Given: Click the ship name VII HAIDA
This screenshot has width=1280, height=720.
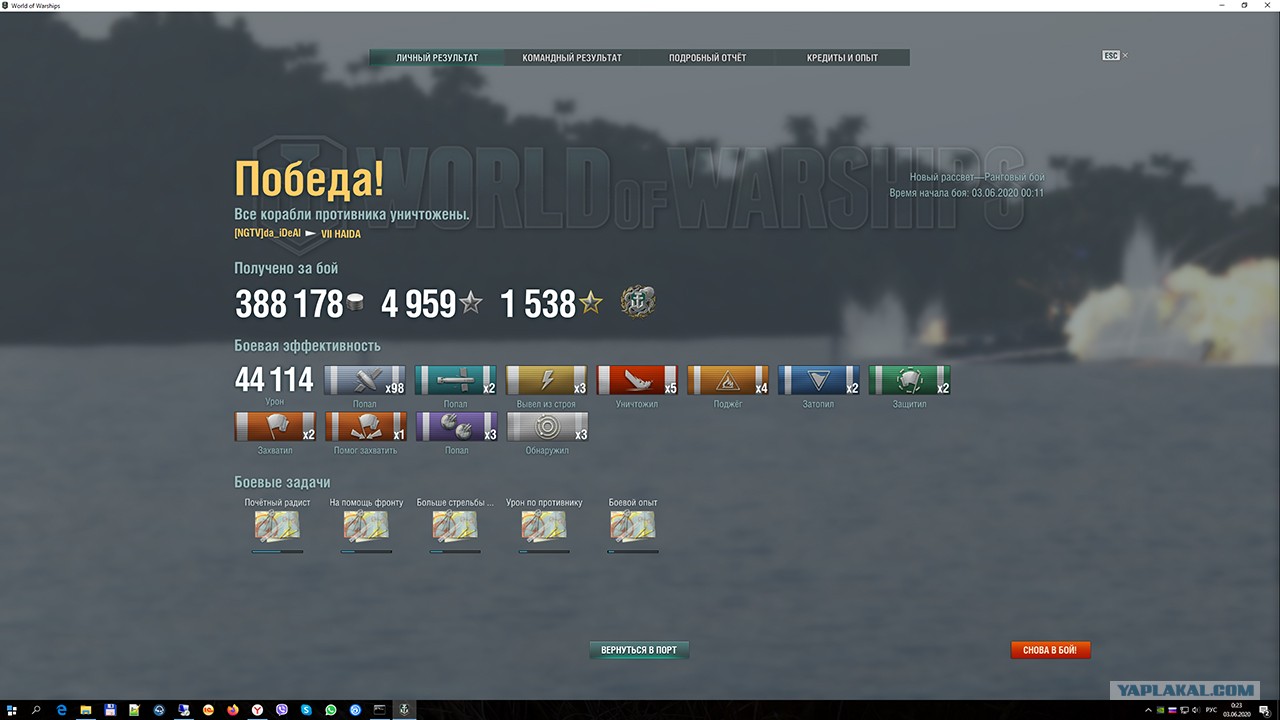Looking at the screenshot, I should point(341,234).
